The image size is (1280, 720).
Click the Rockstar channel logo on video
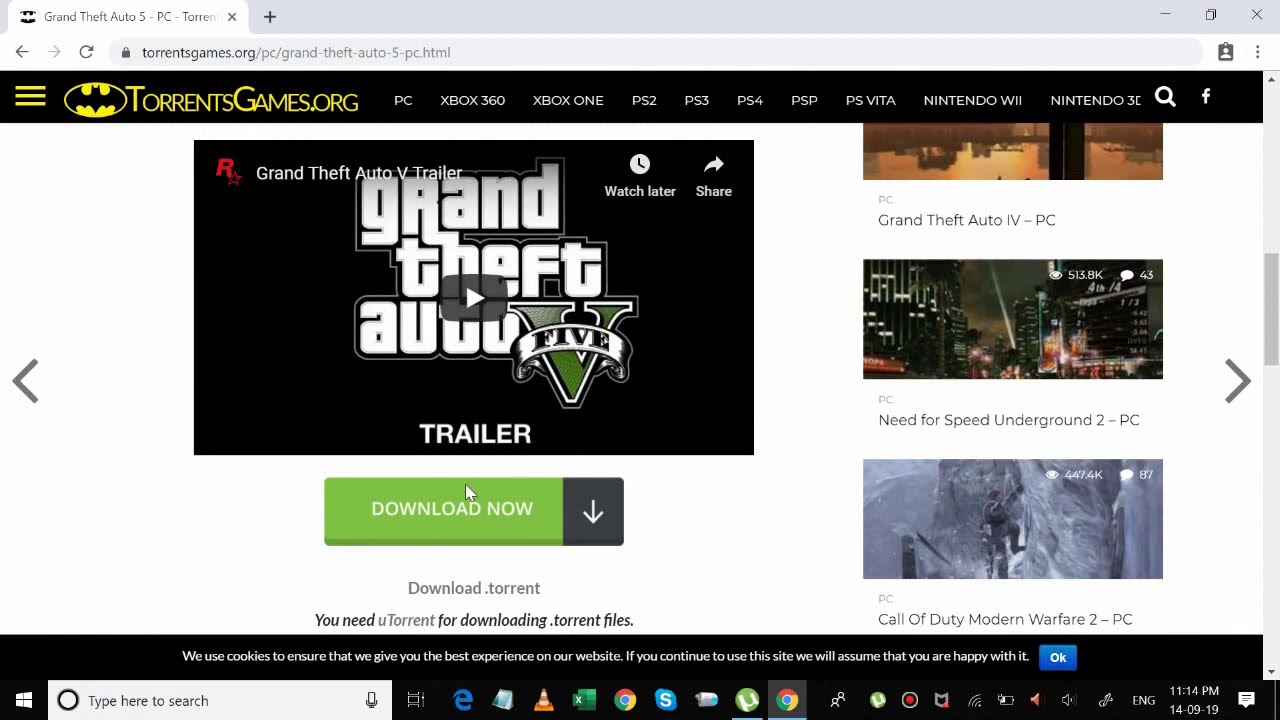click(228, 172)
